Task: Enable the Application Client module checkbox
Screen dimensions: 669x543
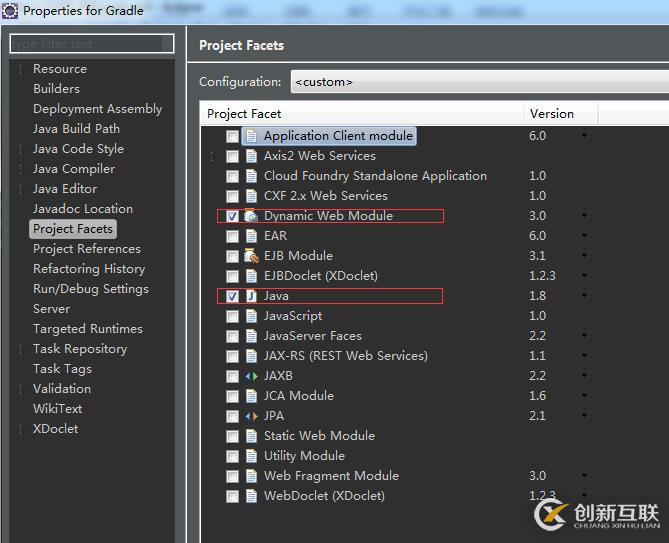Action: click(x=232, y=136)
